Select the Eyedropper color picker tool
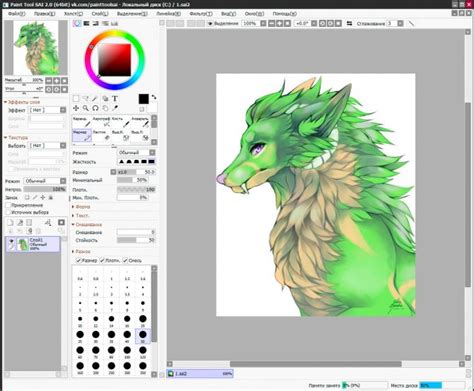 pyautogui.click(x=115, y=108)
